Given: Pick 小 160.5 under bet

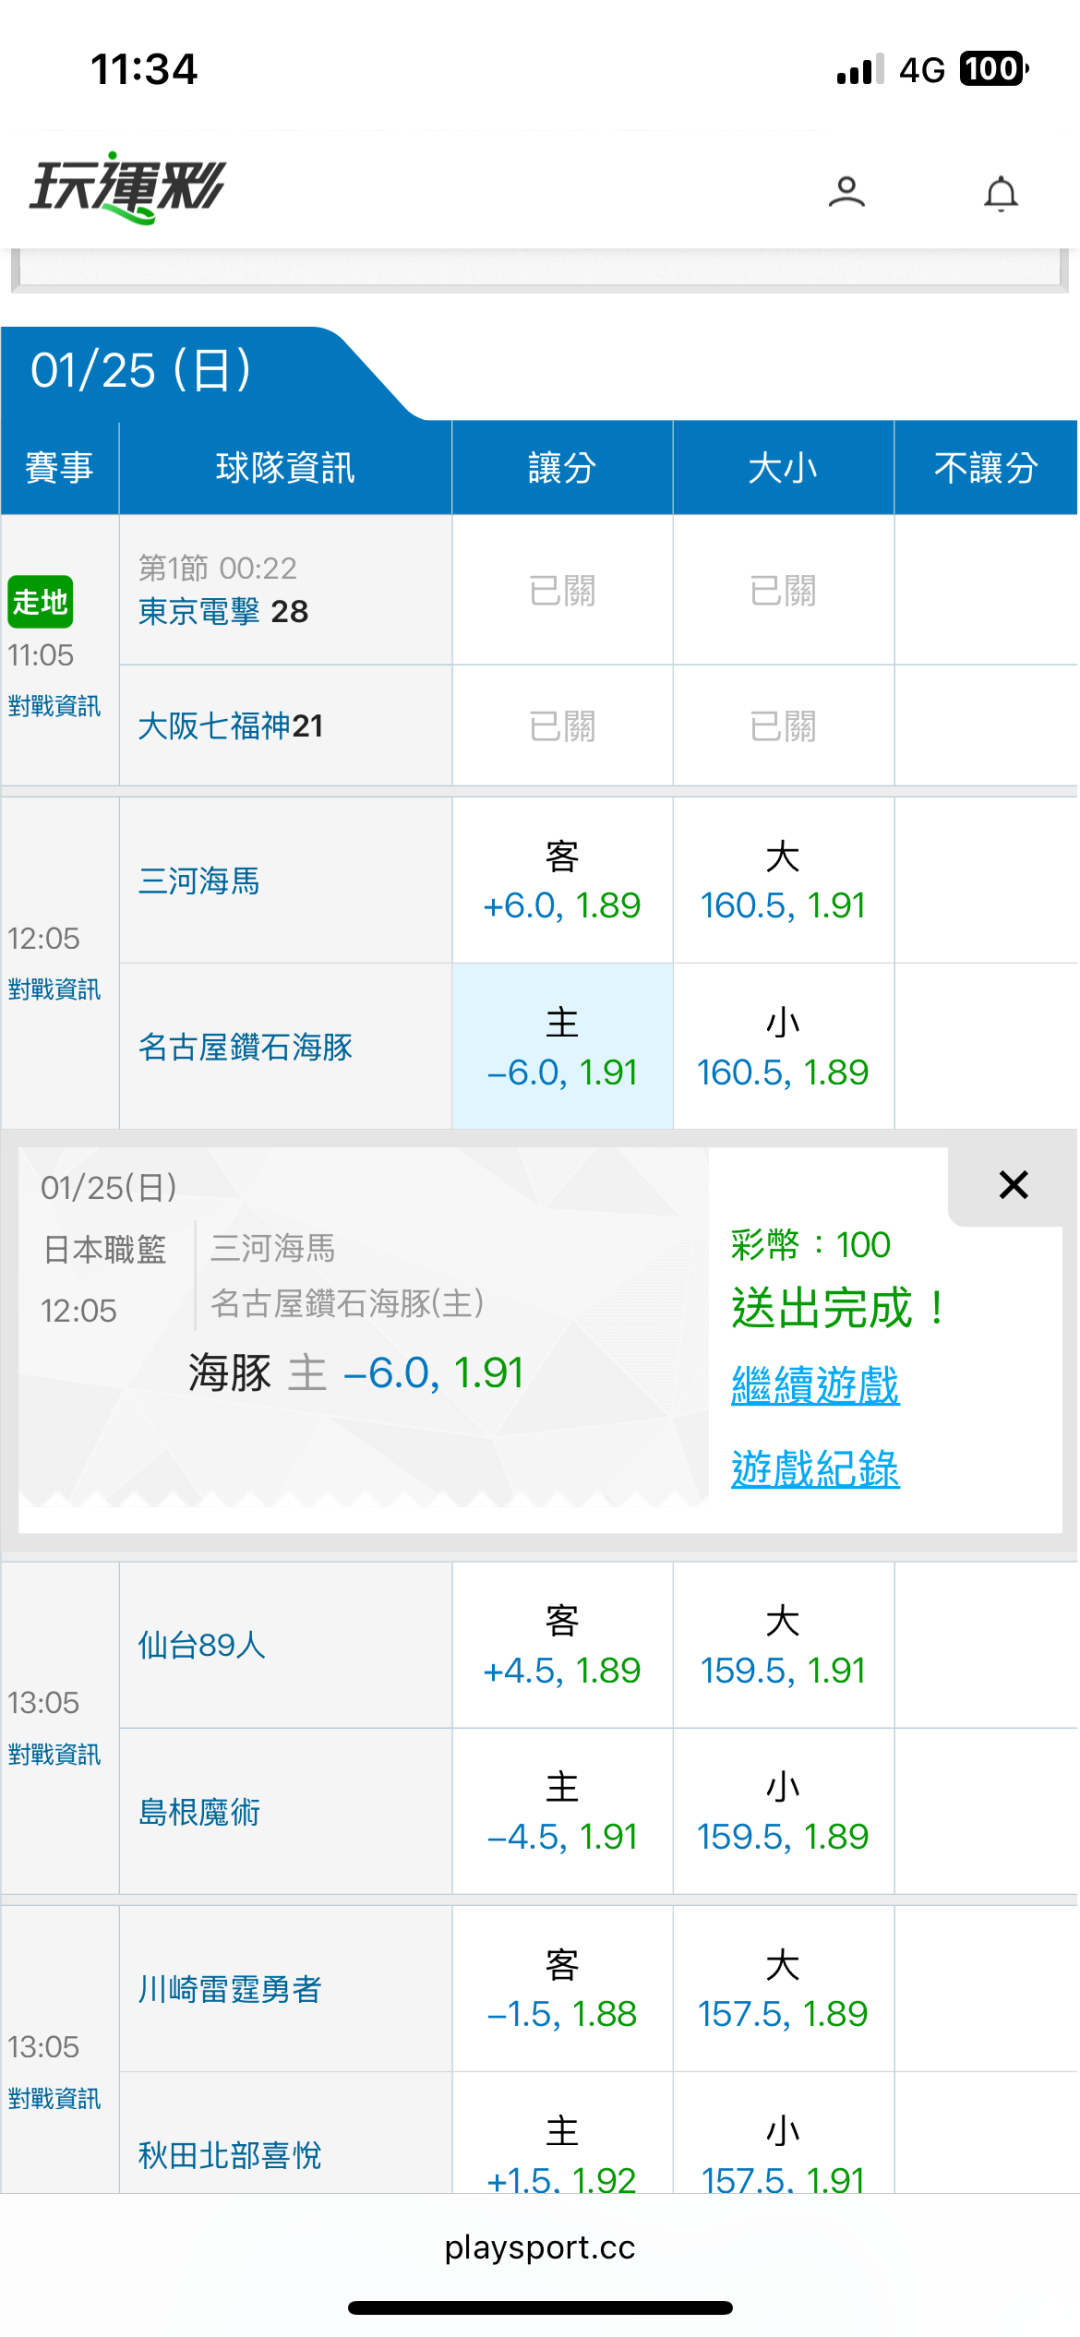Looking at the screenshot, I should tap(783, 1047).
